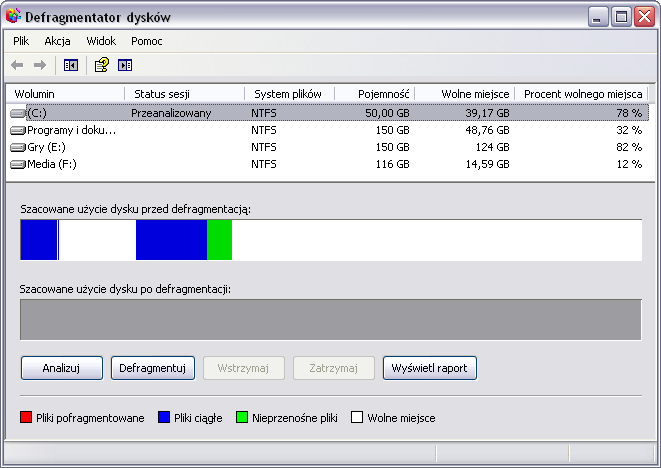Screen dimensions: 661x468
Task: Sort by Status sesji column header
Action: [185, 94]
